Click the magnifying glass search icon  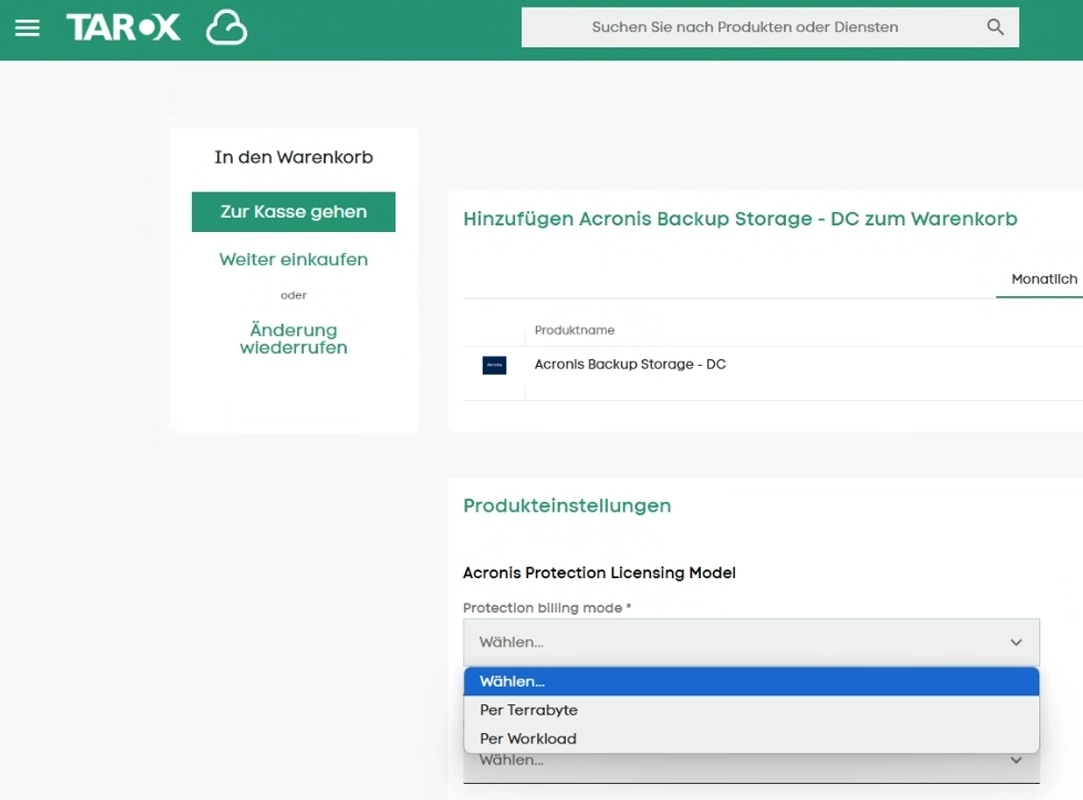coord(995,27)
